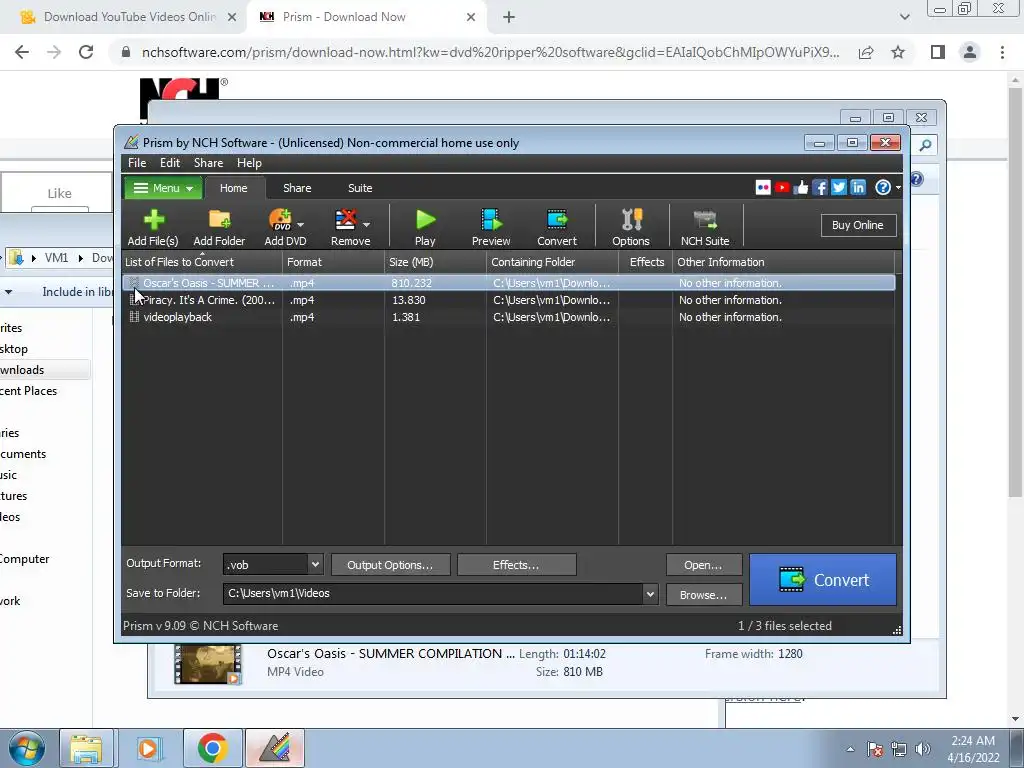Click the thumbs-up like icon
1024x768 pixels.
pos(801,188)
